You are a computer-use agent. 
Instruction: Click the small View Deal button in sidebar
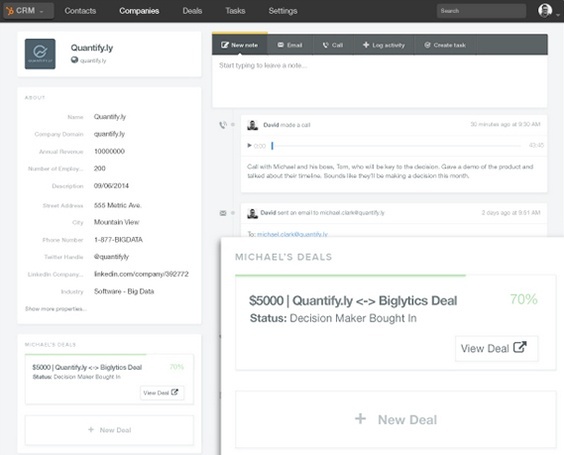tap(162, 393)
